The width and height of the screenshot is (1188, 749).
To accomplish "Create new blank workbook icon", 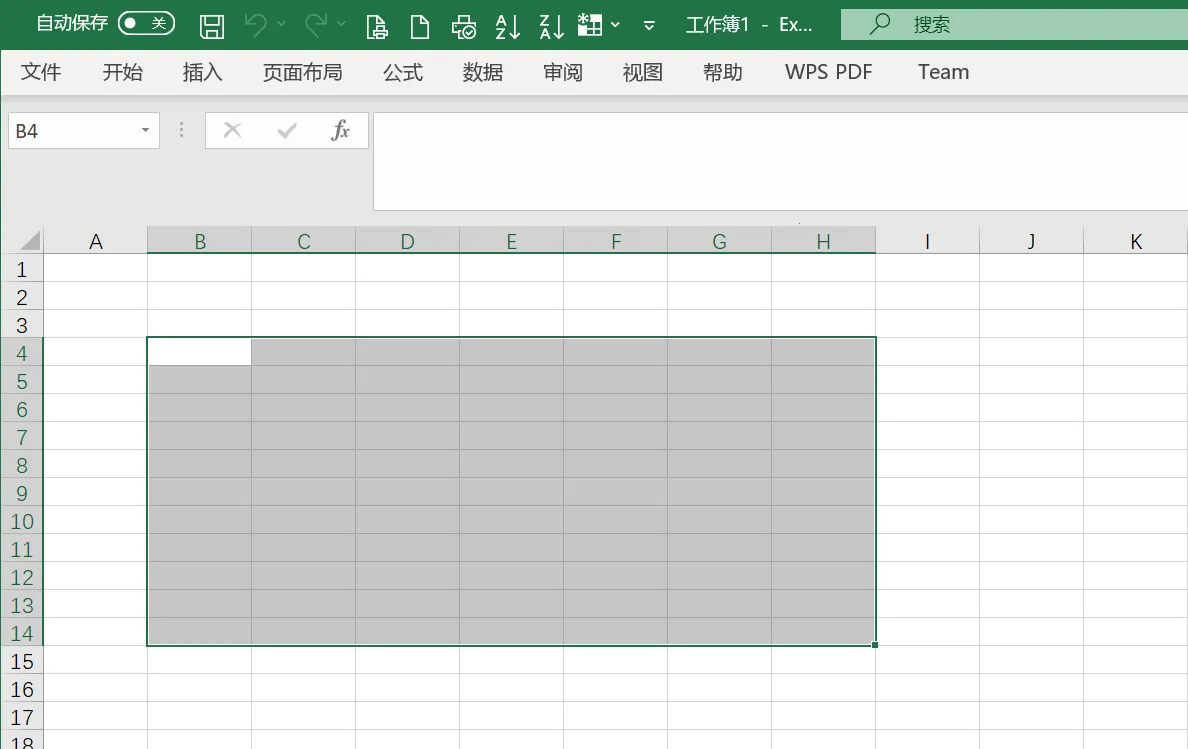I will pos(420,27).
